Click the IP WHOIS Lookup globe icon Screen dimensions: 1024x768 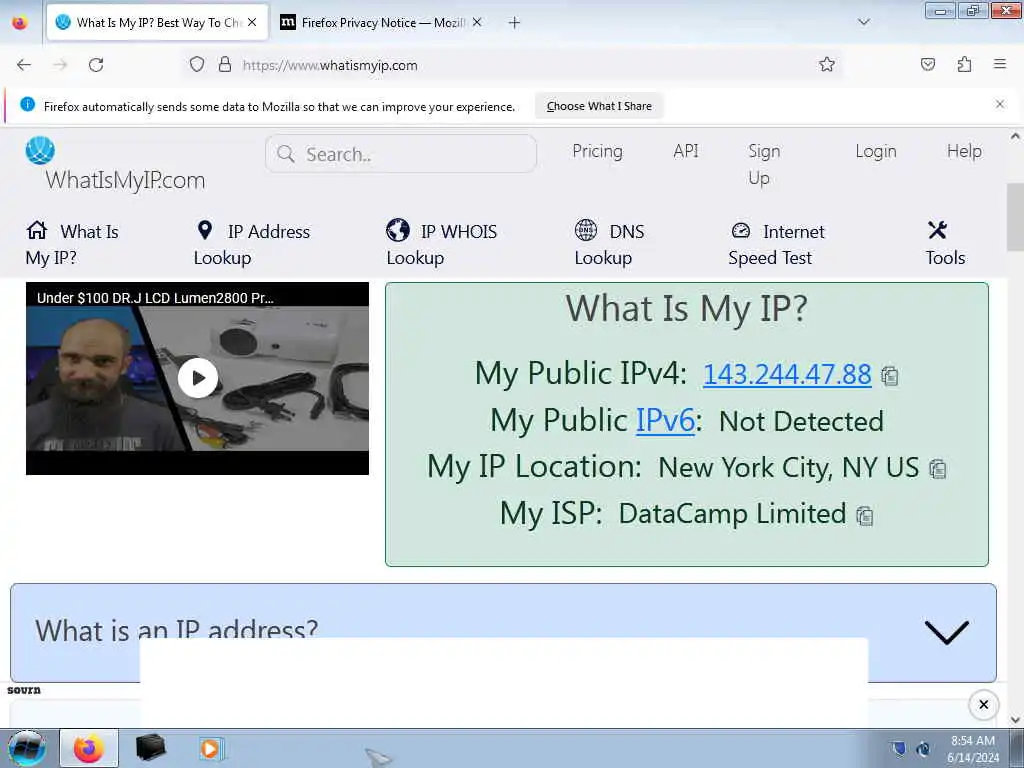[x=398, y=230]
